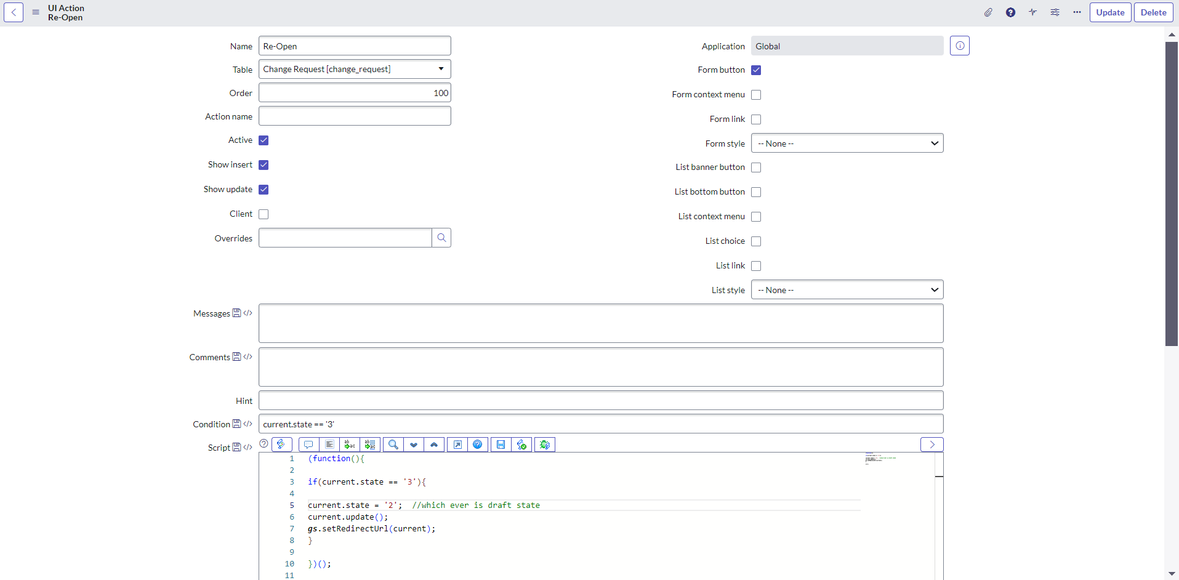Click the save icon next to Messages
1179x580 pixels.
(236, 313)
